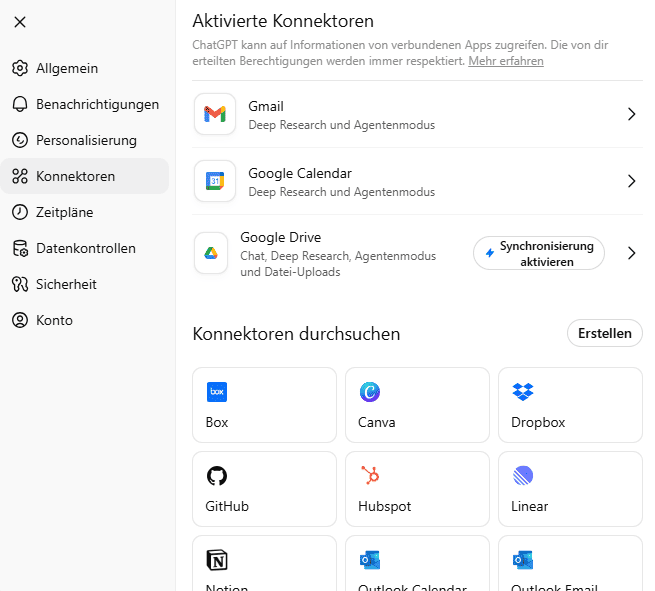The height and width of the screenshot is (591, 655).
Task: Expand Gmail connector details chevron
Action: tap(631, 114)
